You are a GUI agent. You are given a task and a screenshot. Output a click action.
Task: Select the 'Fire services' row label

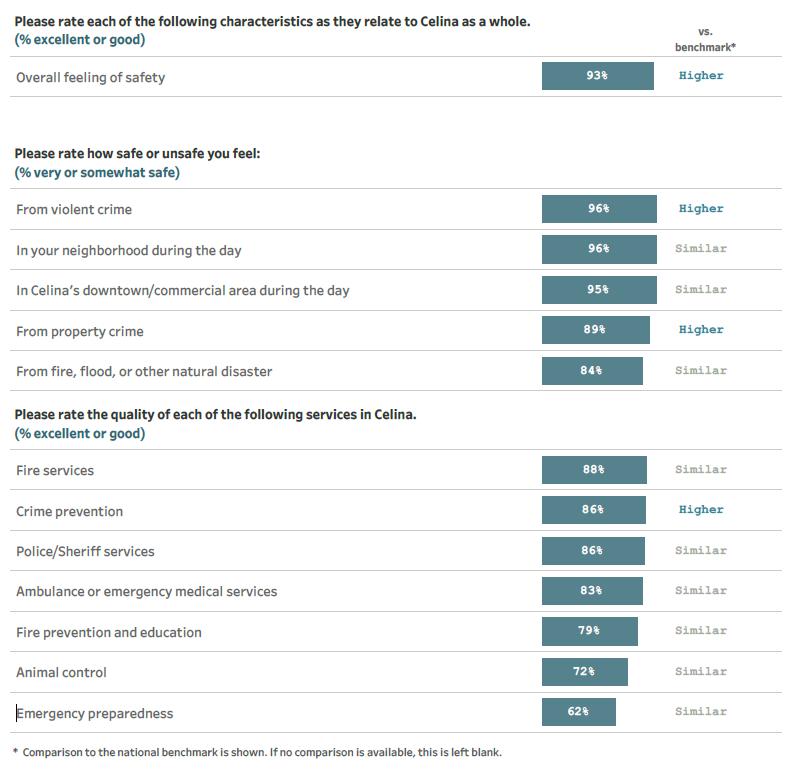55,470
